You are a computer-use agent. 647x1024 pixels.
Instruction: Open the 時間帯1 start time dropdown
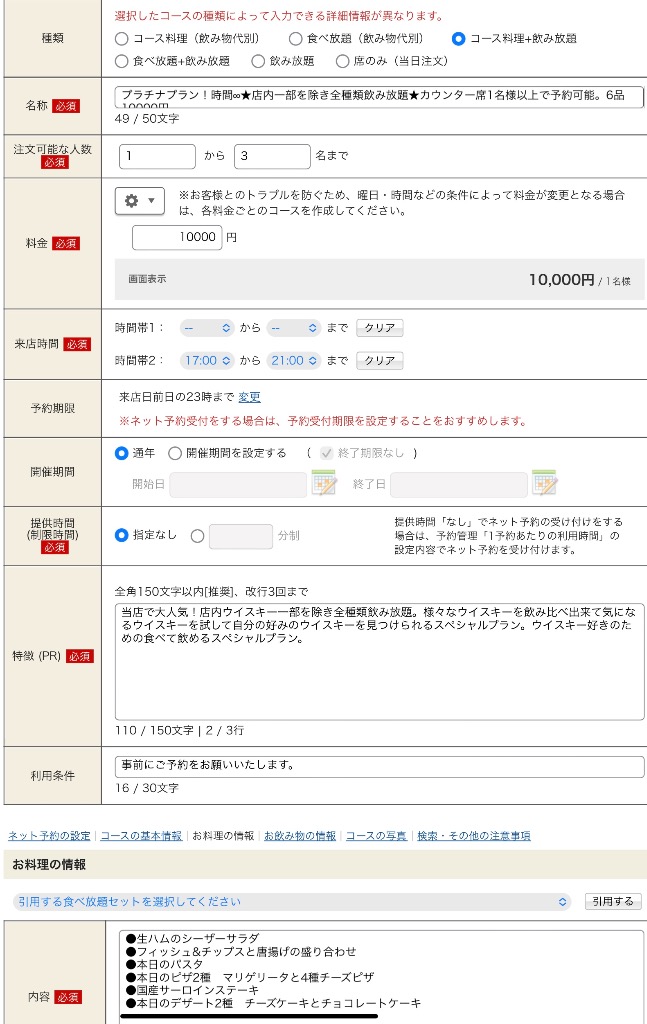[x=207, y=328]
